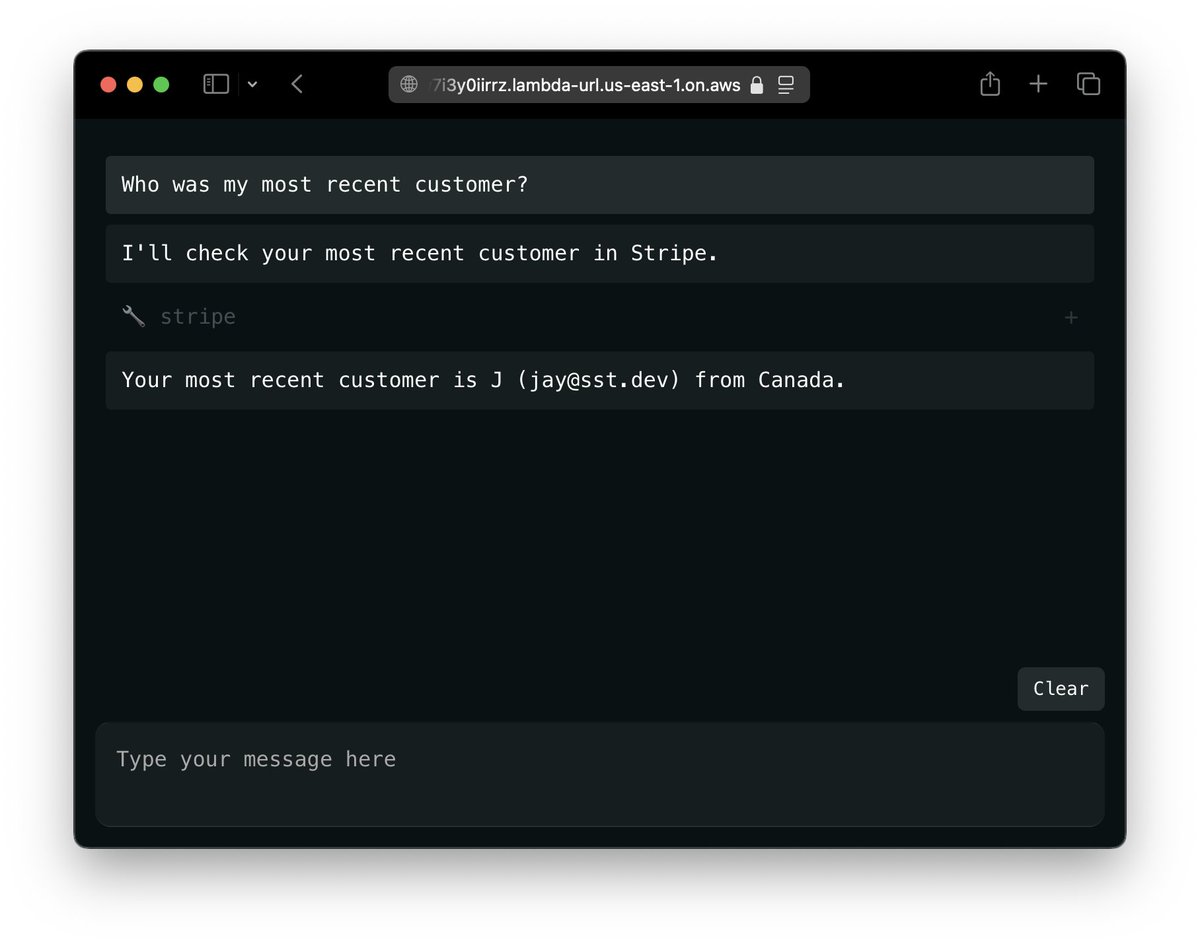
Task: Focus the 'Type your message here' input
Action: (600, 775)
